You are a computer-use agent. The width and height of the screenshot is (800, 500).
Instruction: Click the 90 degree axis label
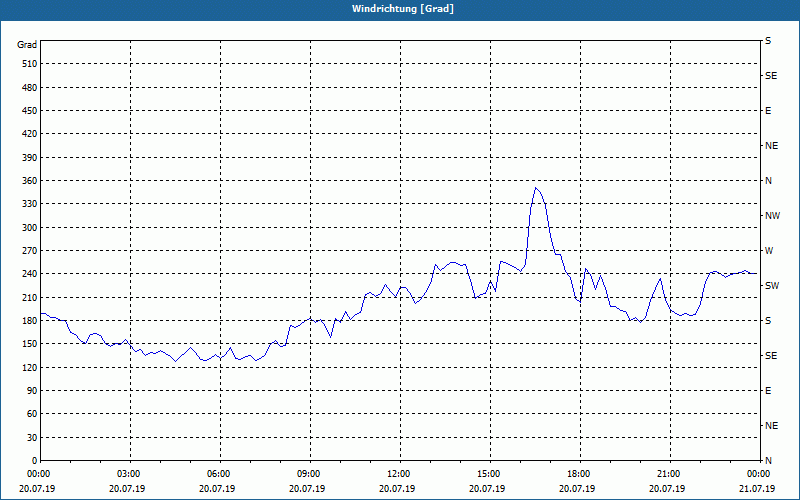click(x=32, y=391)
